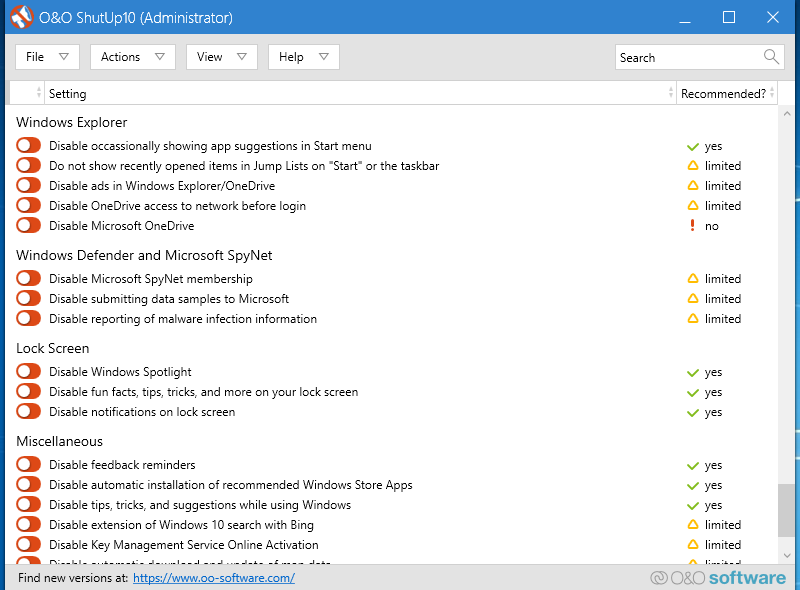Screen dimensions: 800x590
Task: Click the warning triangle for Key Management Service
Action: (692, 545)
